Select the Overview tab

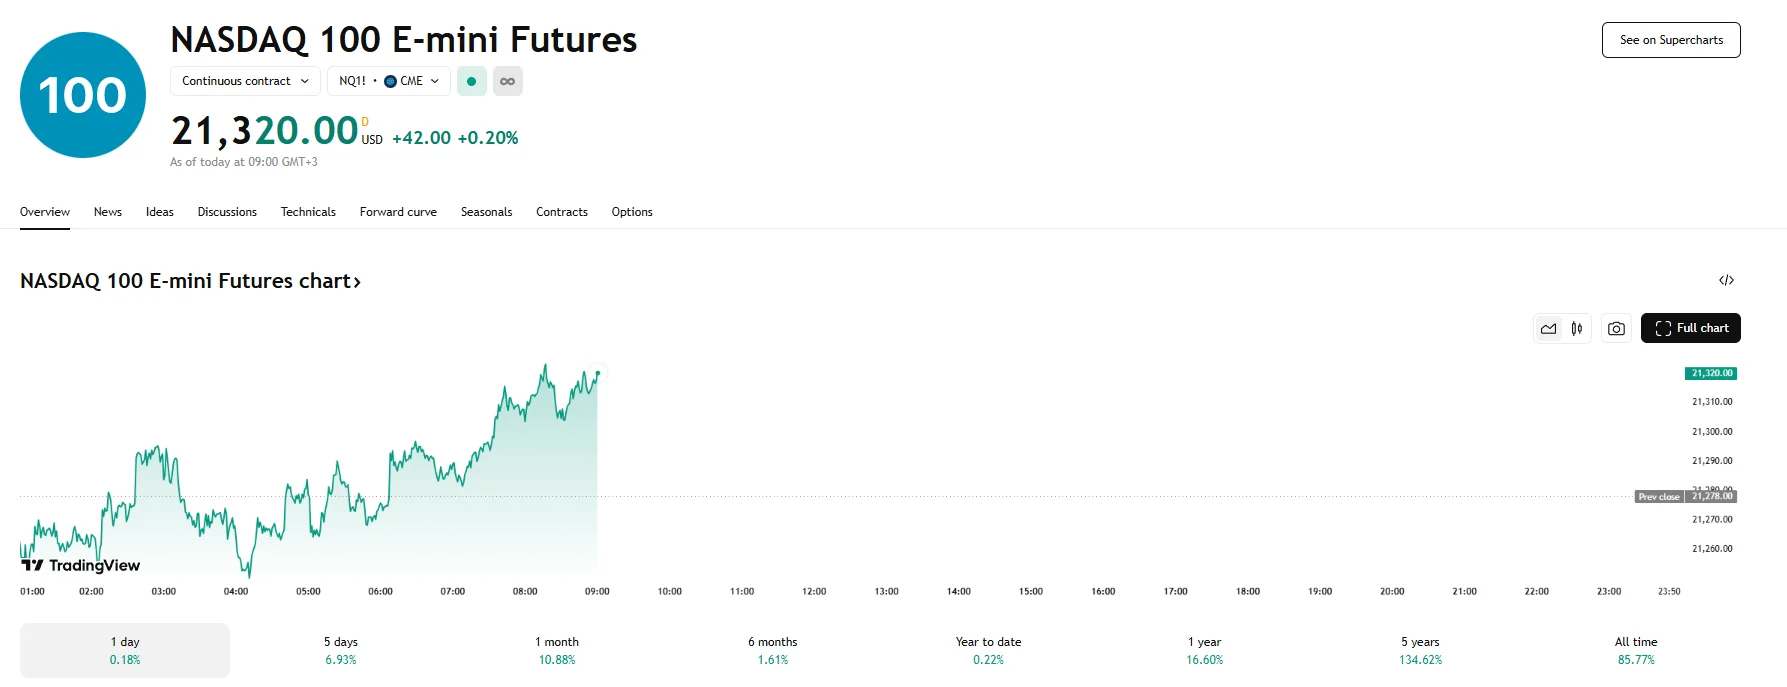point(45,212)
